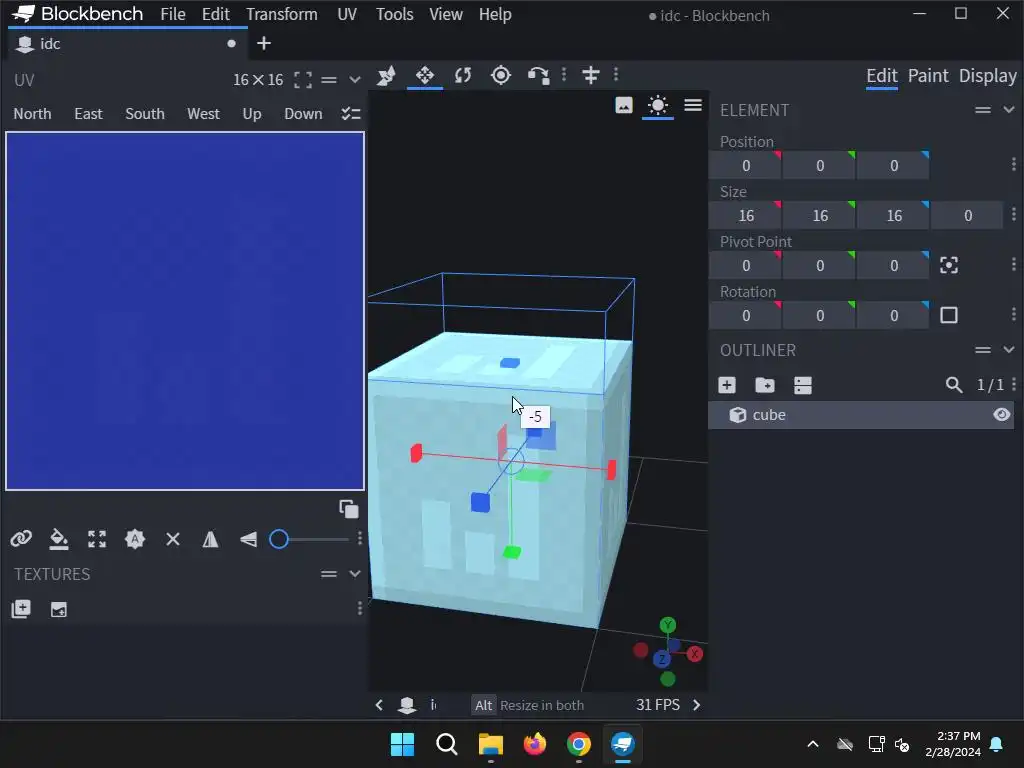Add a new project tab with plus
This screenshot has width=1024, height=768.
tap(264, 43)
